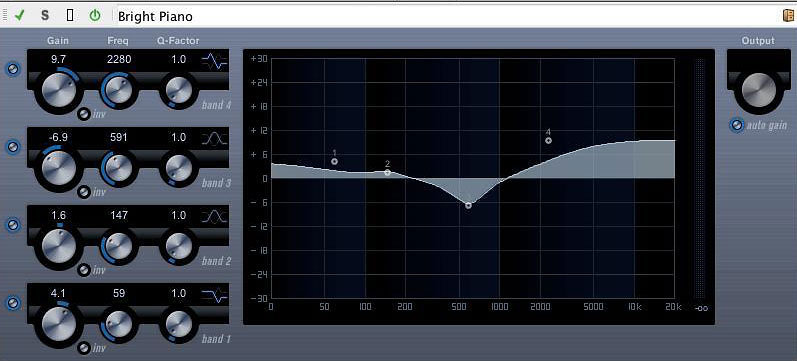The width and height of the screenshot is (797, 361).
Task: Select band 3 peak filter type icon
Action: click(x=214, y=139)
